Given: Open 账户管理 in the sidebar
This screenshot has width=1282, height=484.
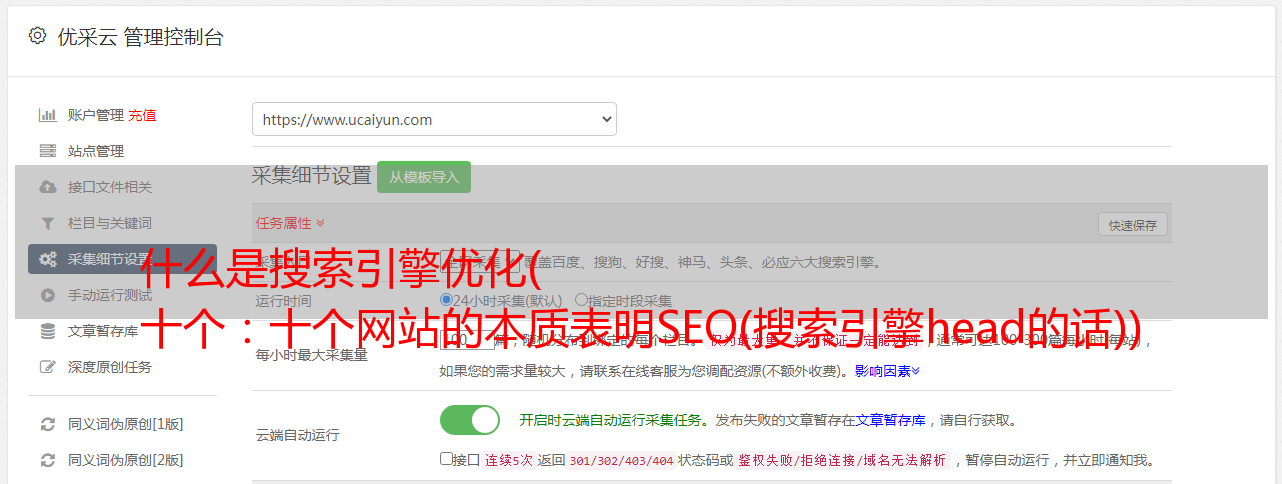Looking at the screenshot, I should click(96, 115).
